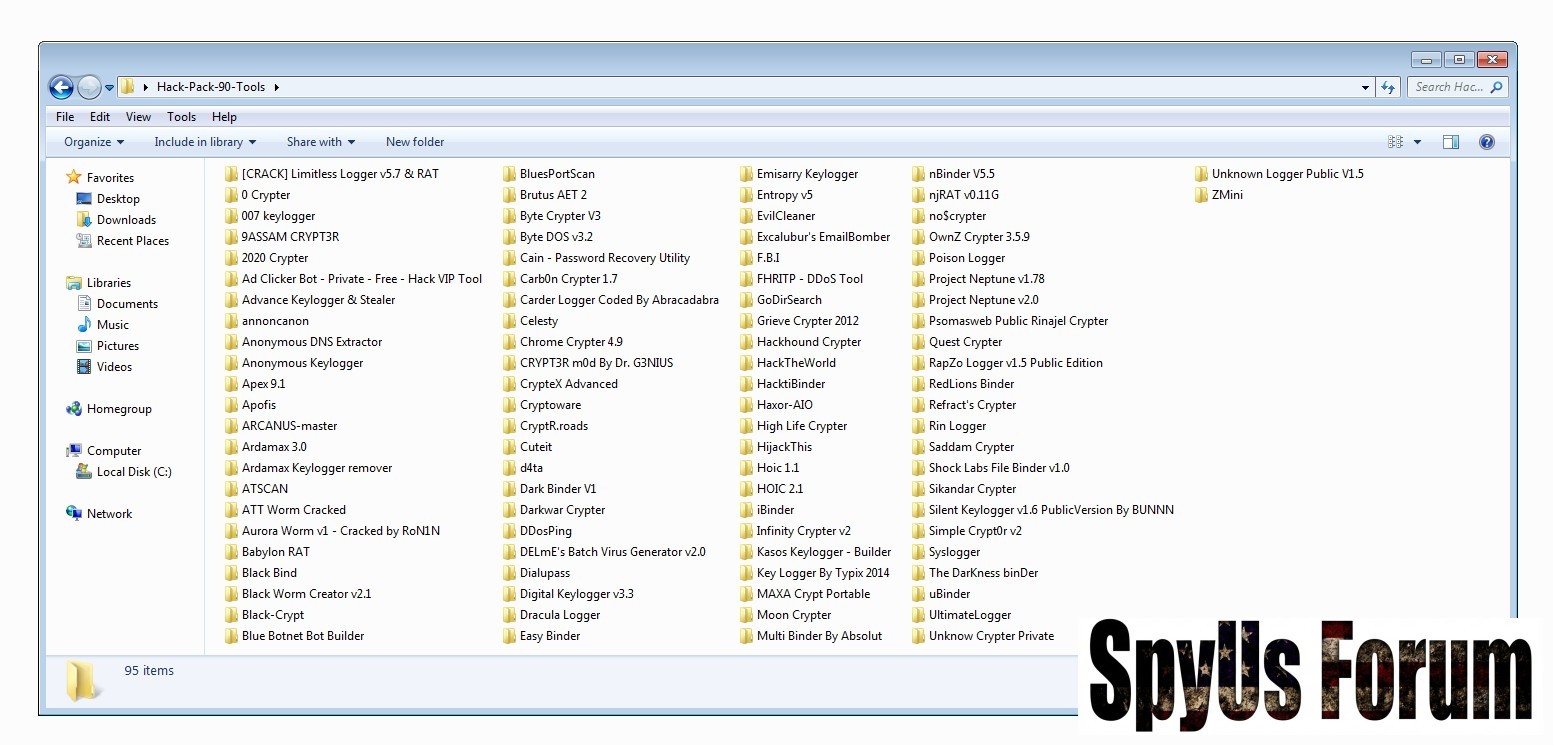The height and width of the screenshot is (745, 1553).
Task: Click the New folder button
Action: pyautogui.click(x=415, y=142)
